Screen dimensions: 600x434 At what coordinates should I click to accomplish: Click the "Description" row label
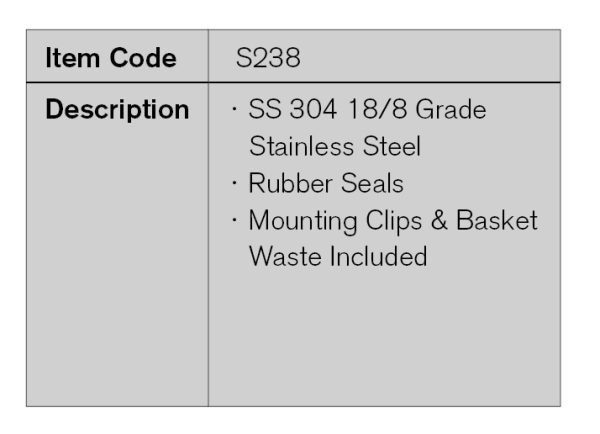point(117,110)
